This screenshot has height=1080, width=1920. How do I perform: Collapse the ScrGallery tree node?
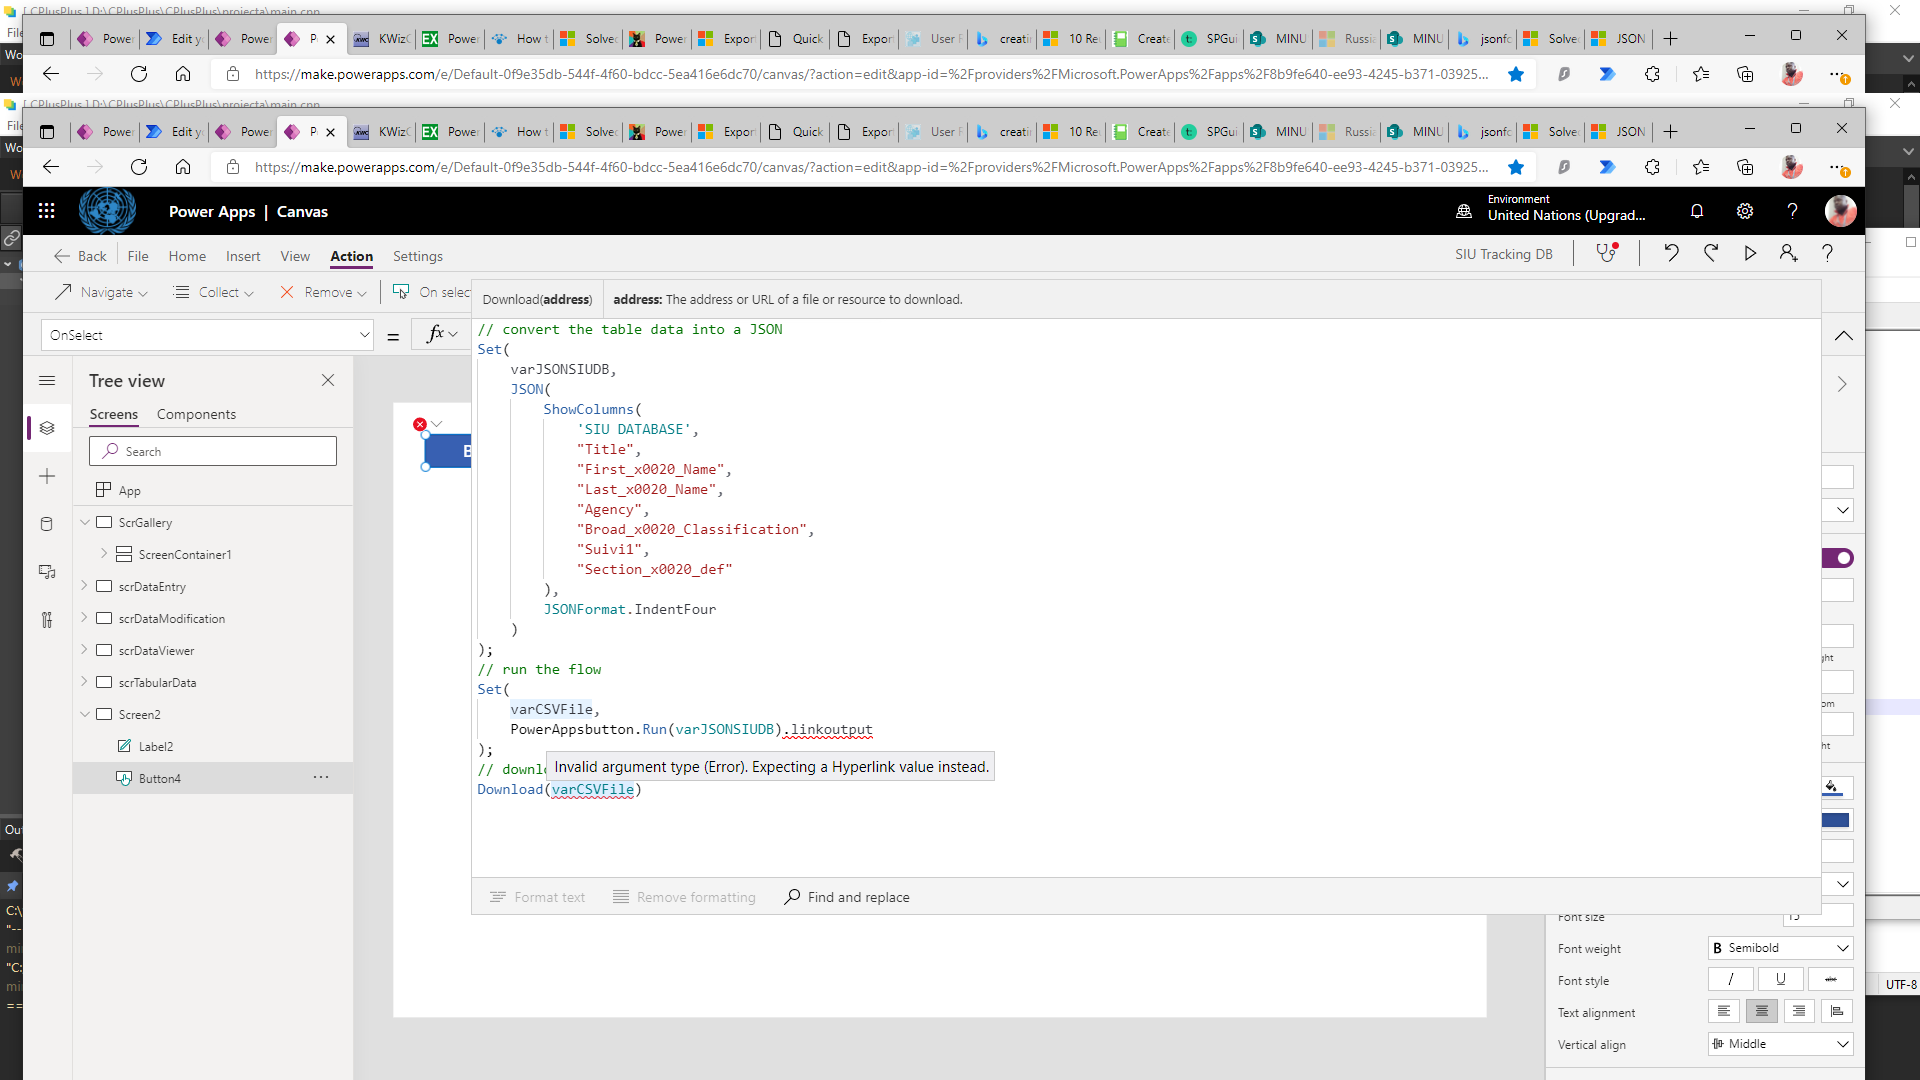[x=85, y=522]
